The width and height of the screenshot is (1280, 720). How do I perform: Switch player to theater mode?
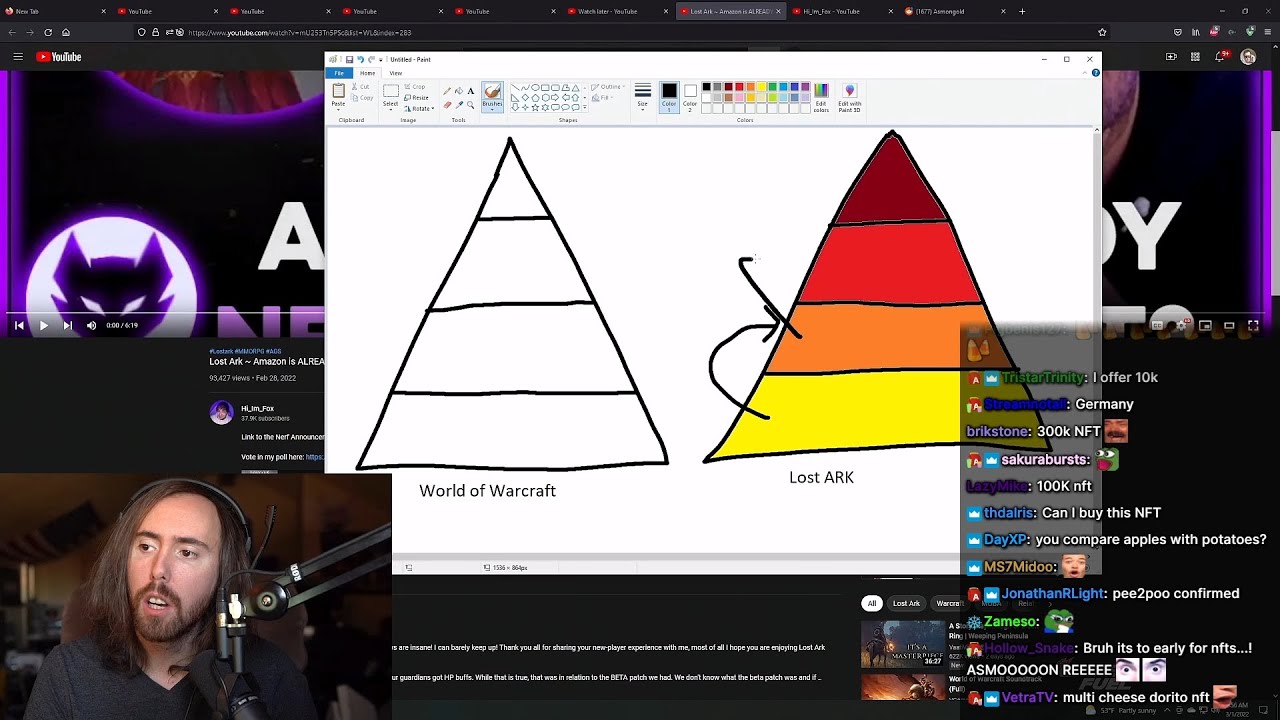click(1229, 326)
